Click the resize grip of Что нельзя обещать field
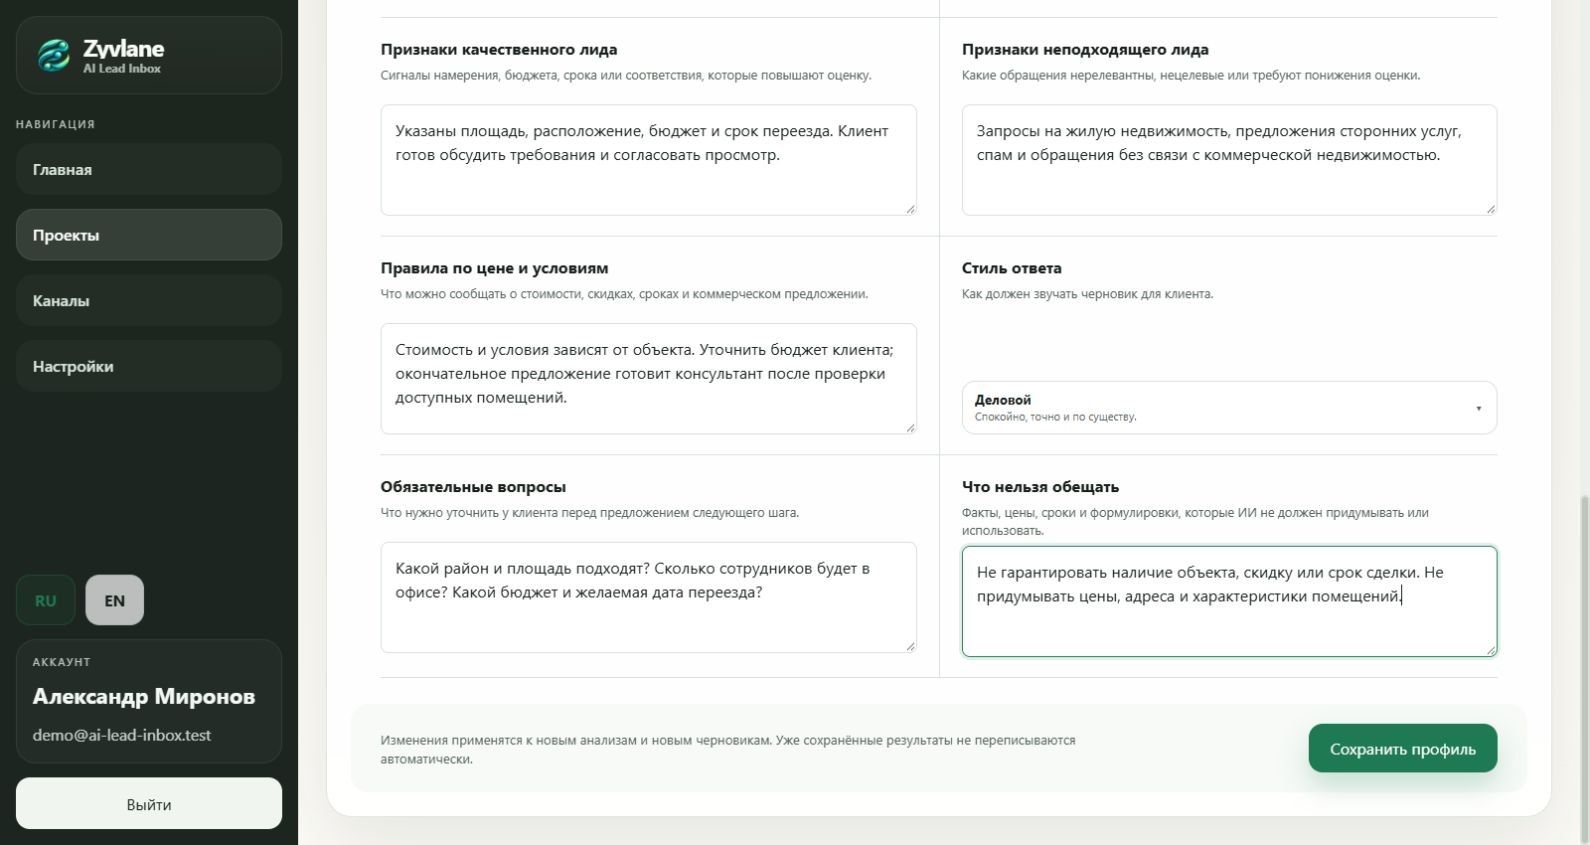 (x=1491, y=651)
